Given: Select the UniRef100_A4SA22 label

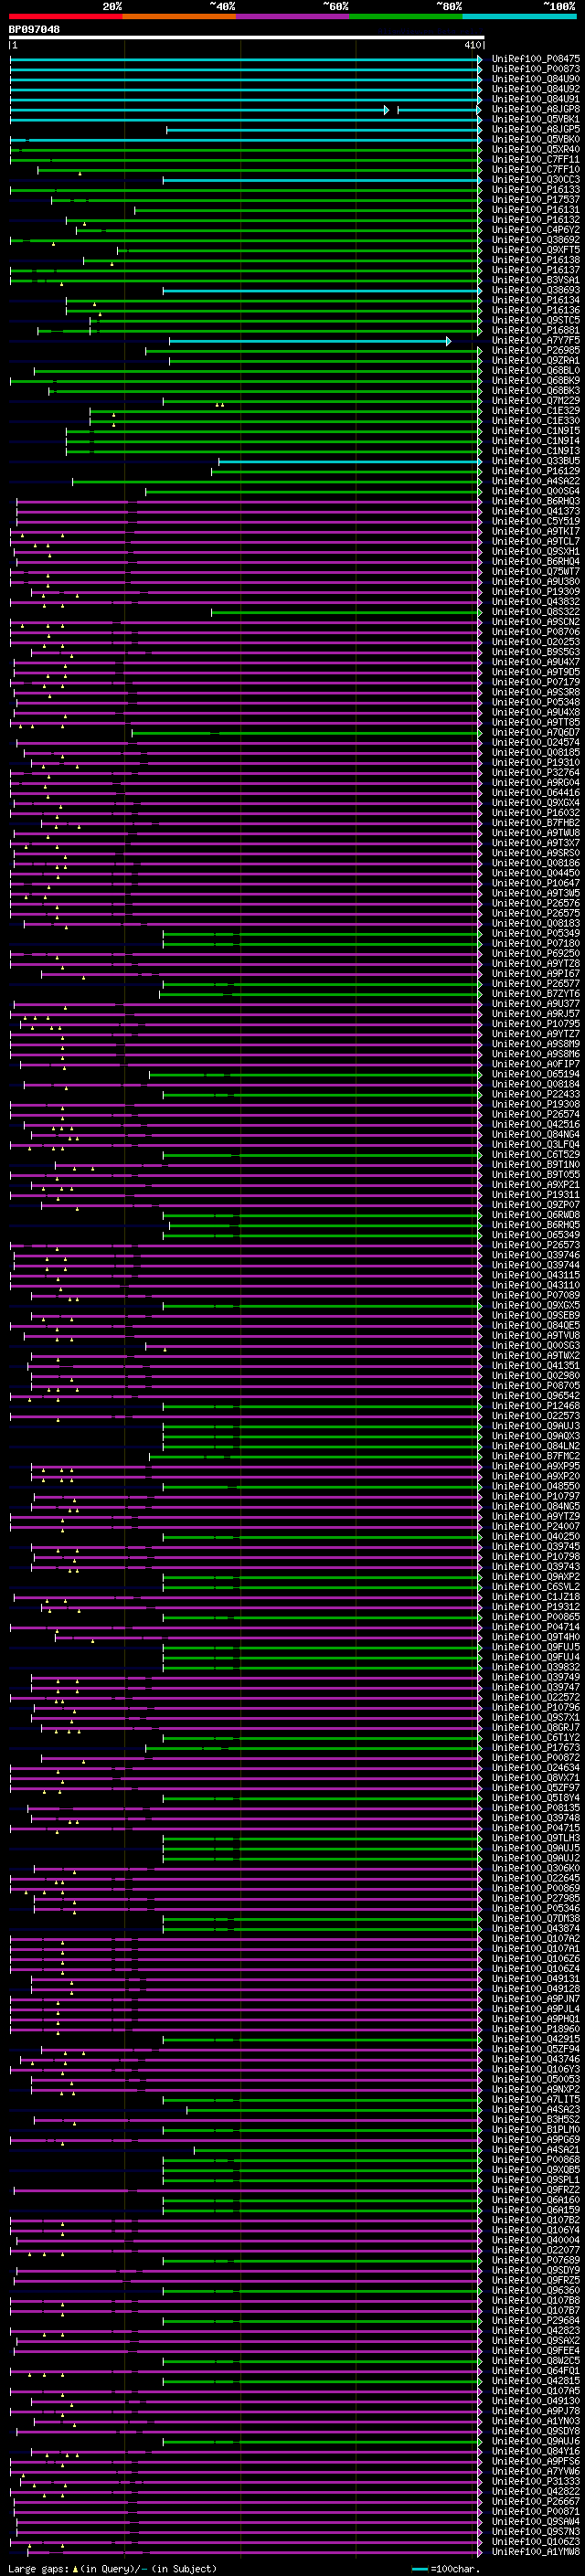Looking at the screenshot, I should 536,481.
